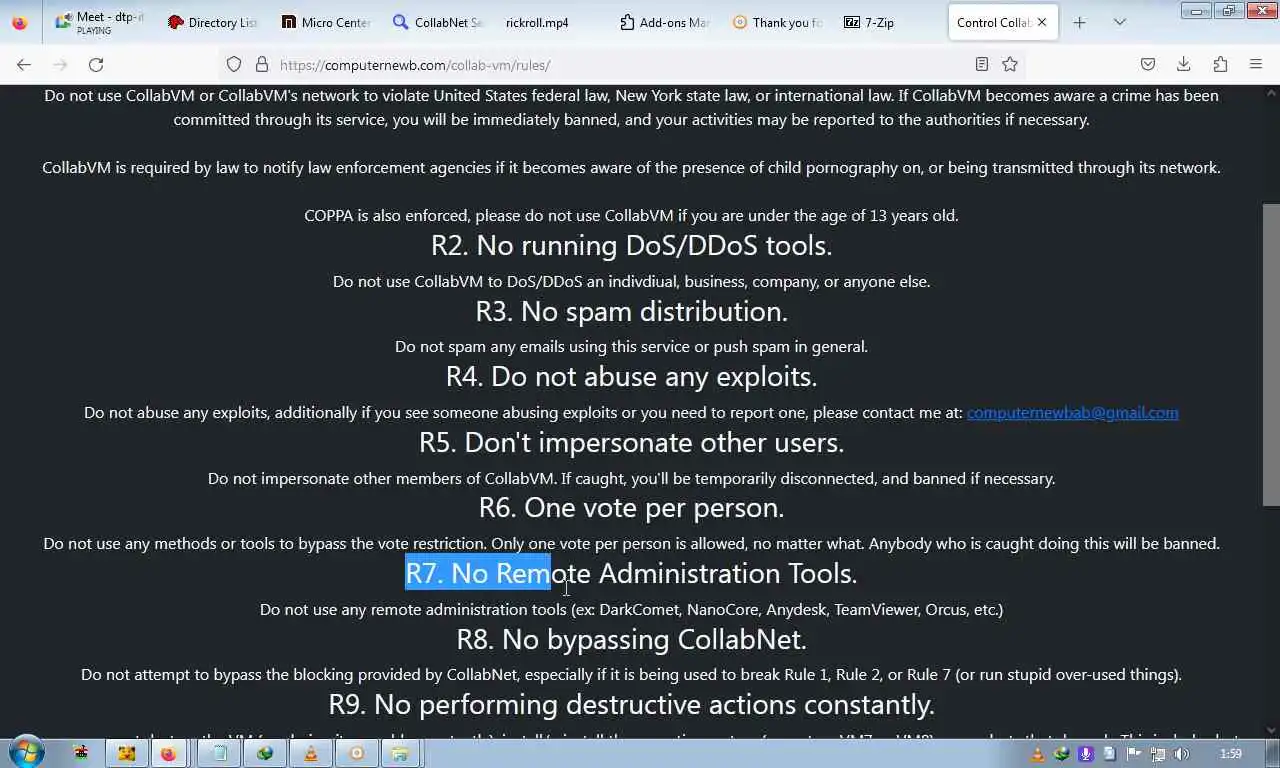Switch to the Micro Center tab
1280x768 pixels.
[326, 22]
